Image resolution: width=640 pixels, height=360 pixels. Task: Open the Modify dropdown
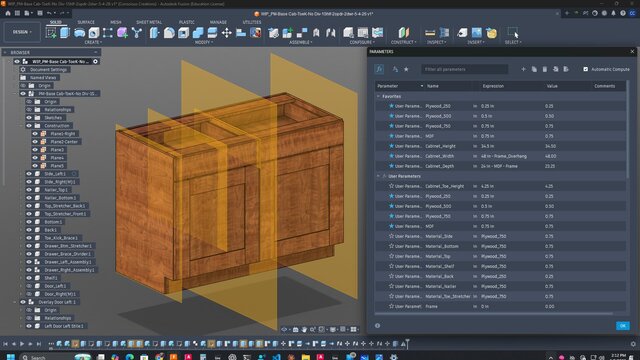click(x=203, y=42)
